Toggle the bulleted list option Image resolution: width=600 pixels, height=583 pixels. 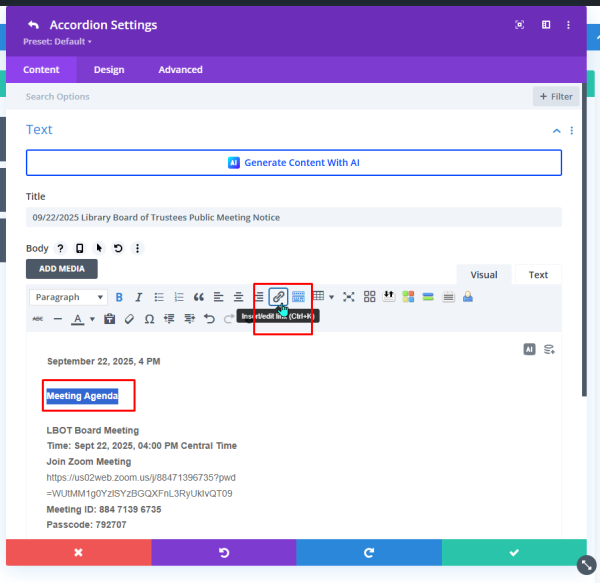(x=159, y=297)
